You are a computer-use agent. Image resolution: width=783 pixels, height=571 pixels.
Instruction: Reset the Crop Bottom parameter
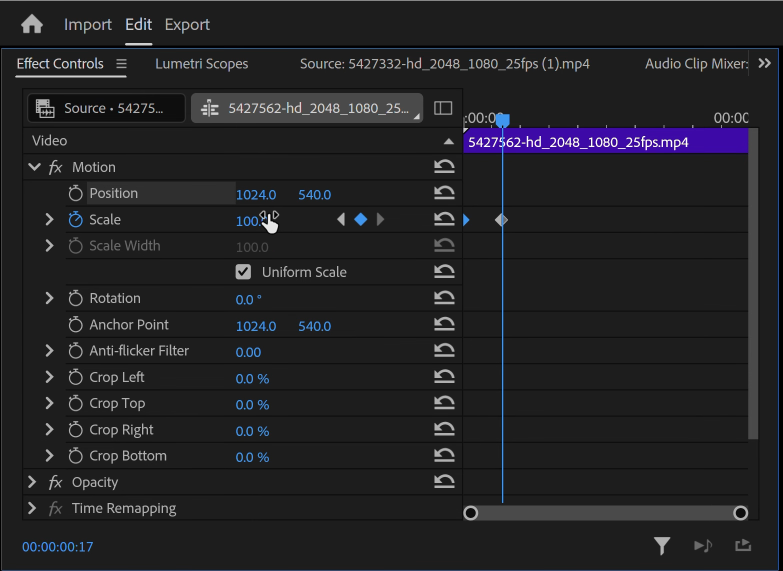click(444, 455)
